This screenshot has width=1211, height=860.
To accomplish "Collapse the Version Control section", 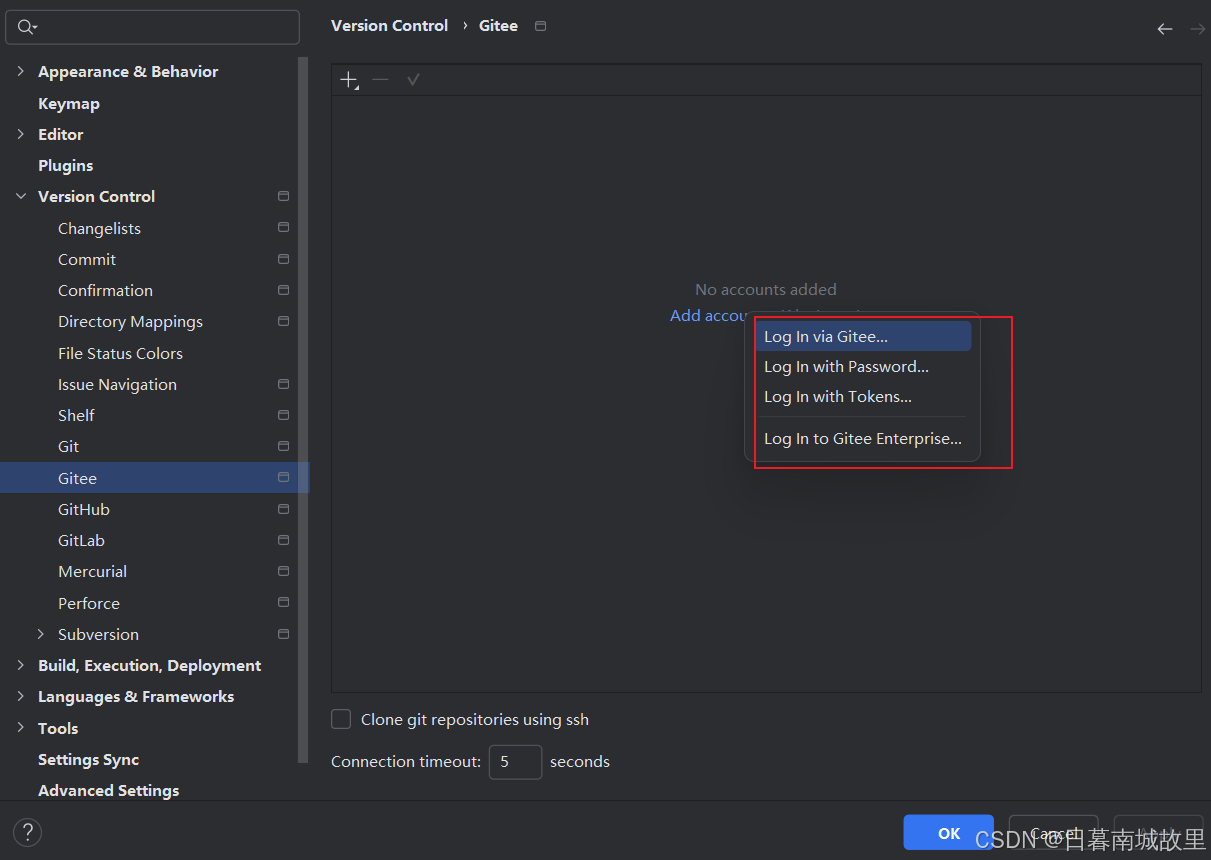I will [x=20, y=196].
